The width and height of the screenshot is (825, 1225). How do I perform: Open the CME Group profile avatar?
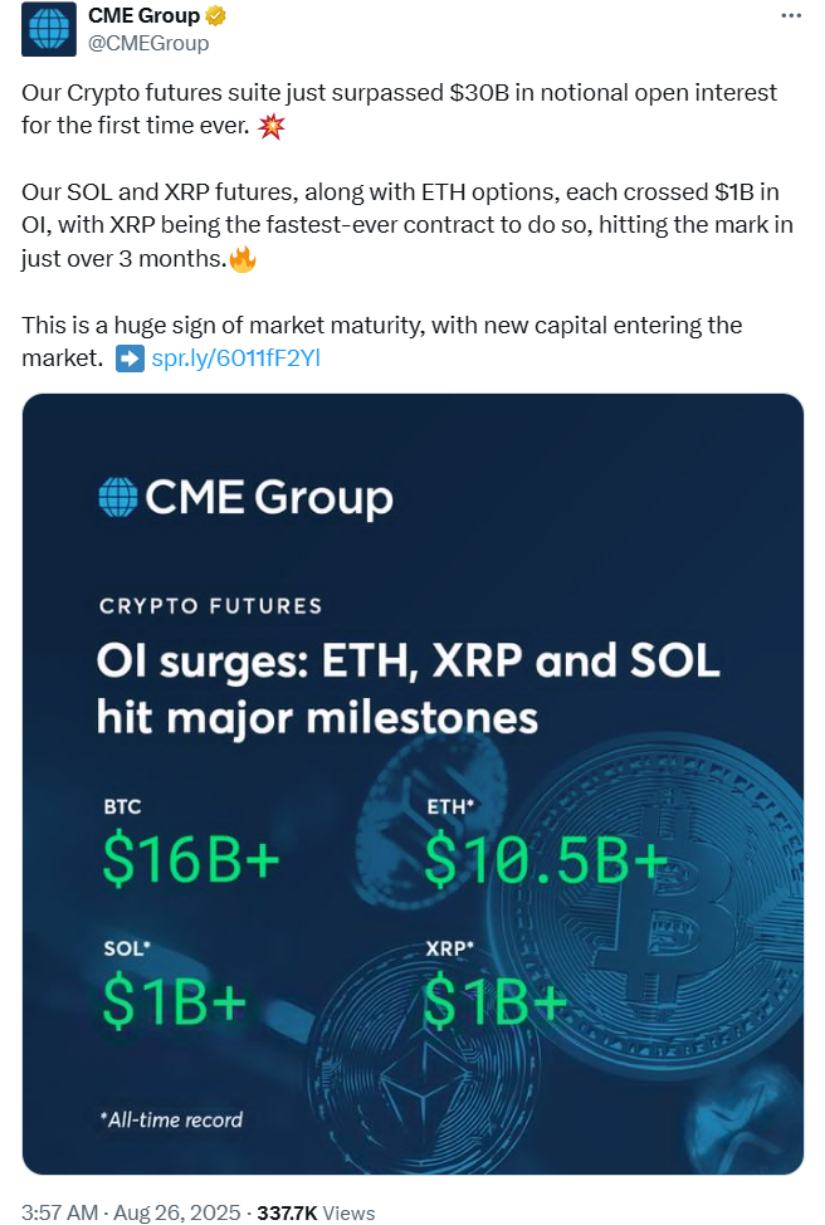pyautogui.click(x=47, y=27)
